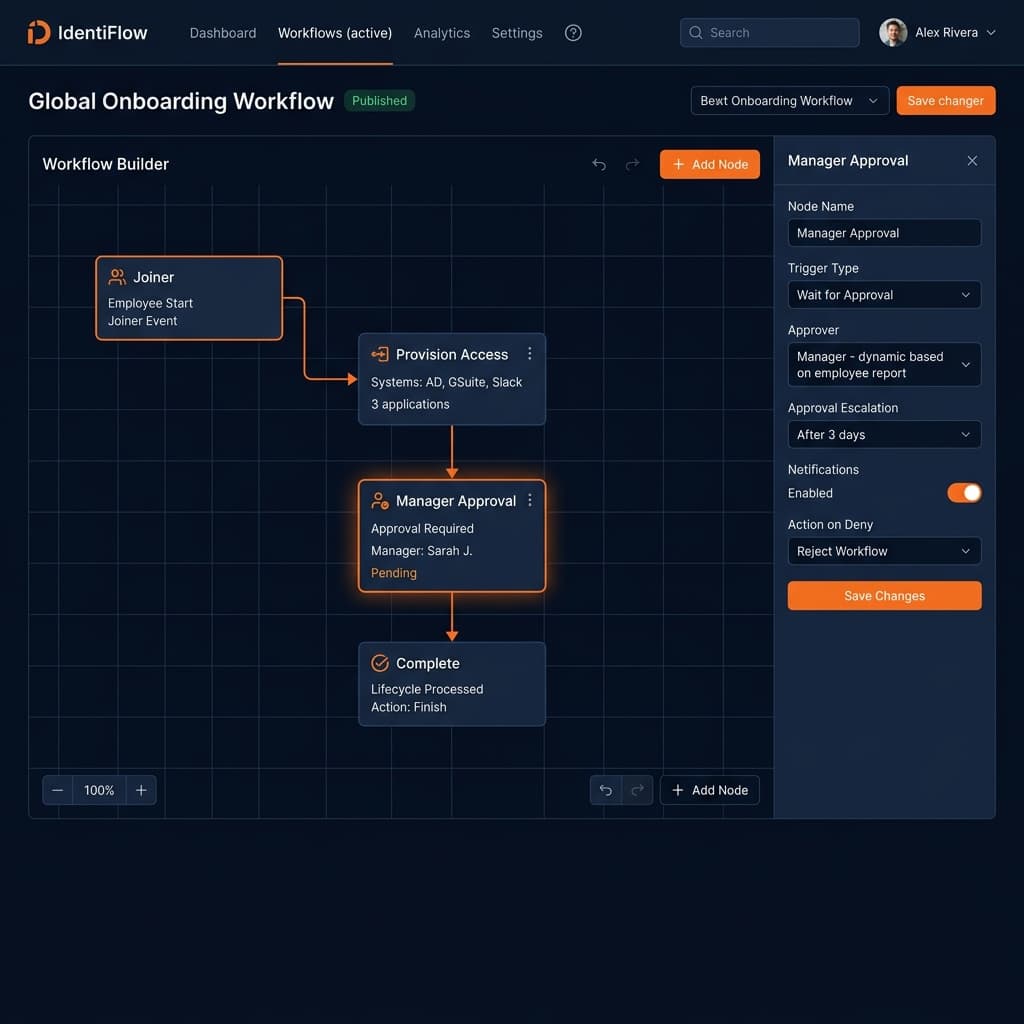This screenshot has width=1024, height=1024.
Task: Open the Manager Approval node's three-dot menu
Action: click(x=529, y=498)
